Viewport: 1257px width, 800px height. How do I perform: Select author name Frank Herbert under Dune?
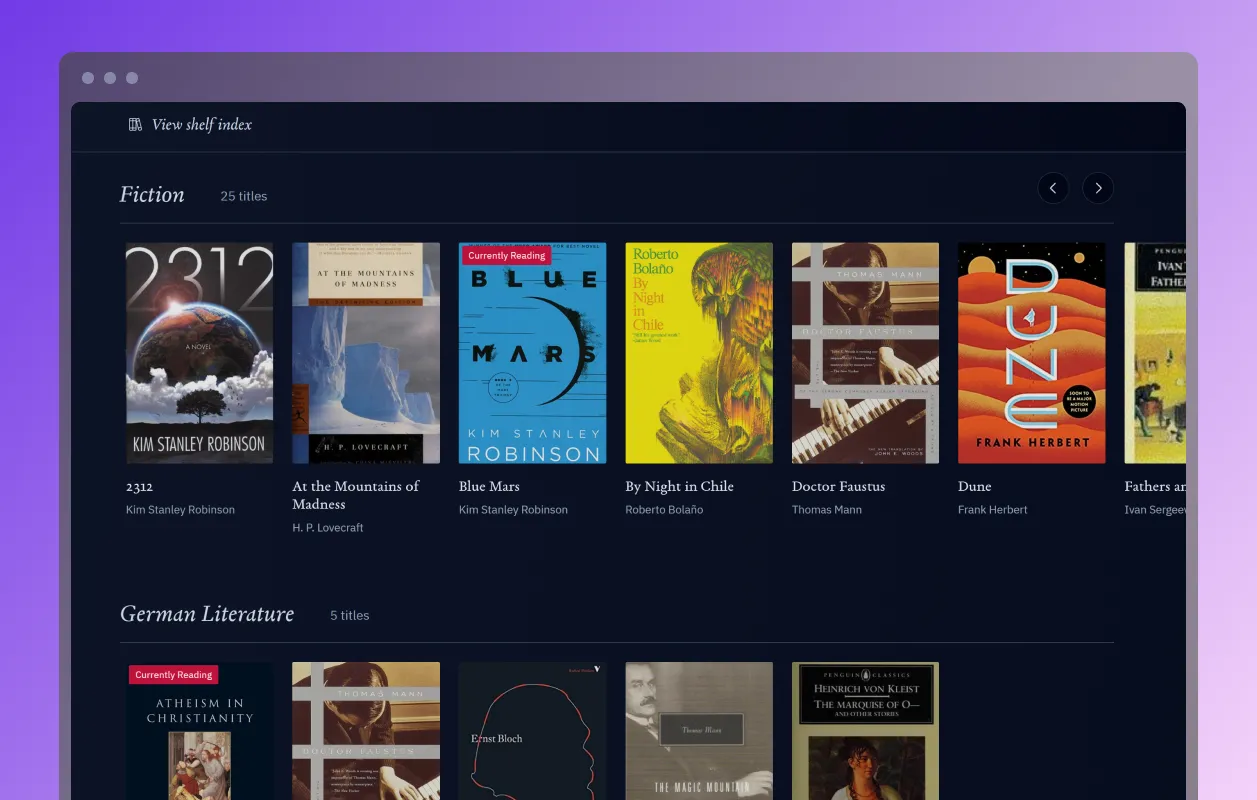[x=992, y=509]
